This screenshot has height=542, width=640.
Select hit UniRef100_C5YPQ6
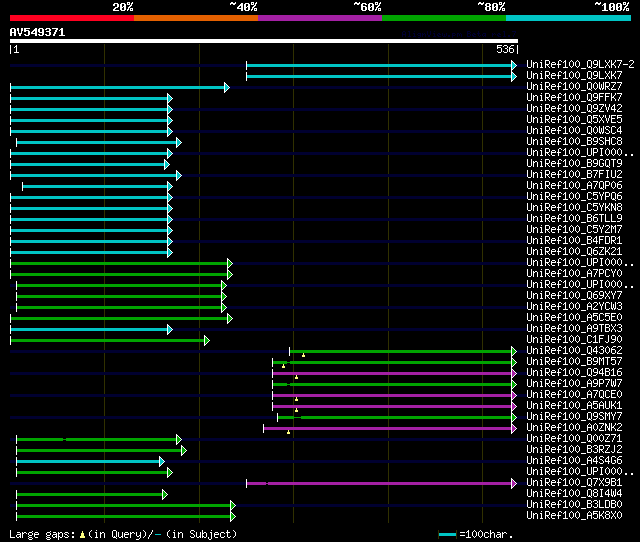(574, 197)
